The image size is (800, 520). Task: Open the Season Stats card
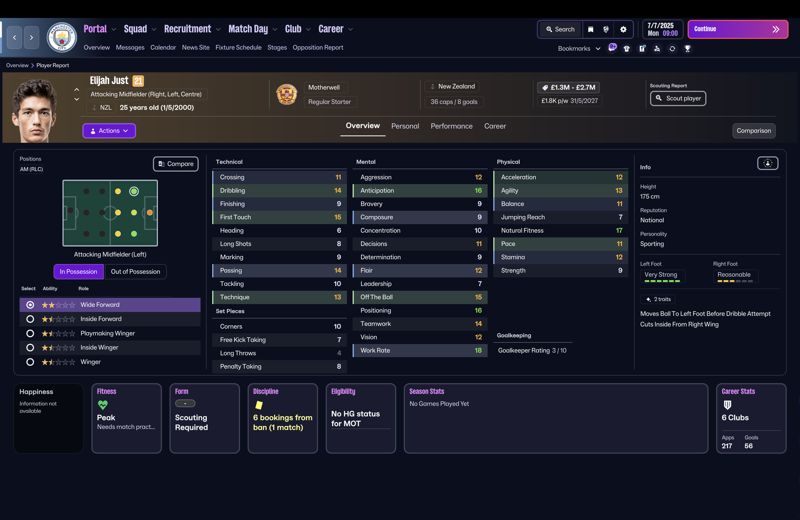pyautogui.click(x=556, y=418)
